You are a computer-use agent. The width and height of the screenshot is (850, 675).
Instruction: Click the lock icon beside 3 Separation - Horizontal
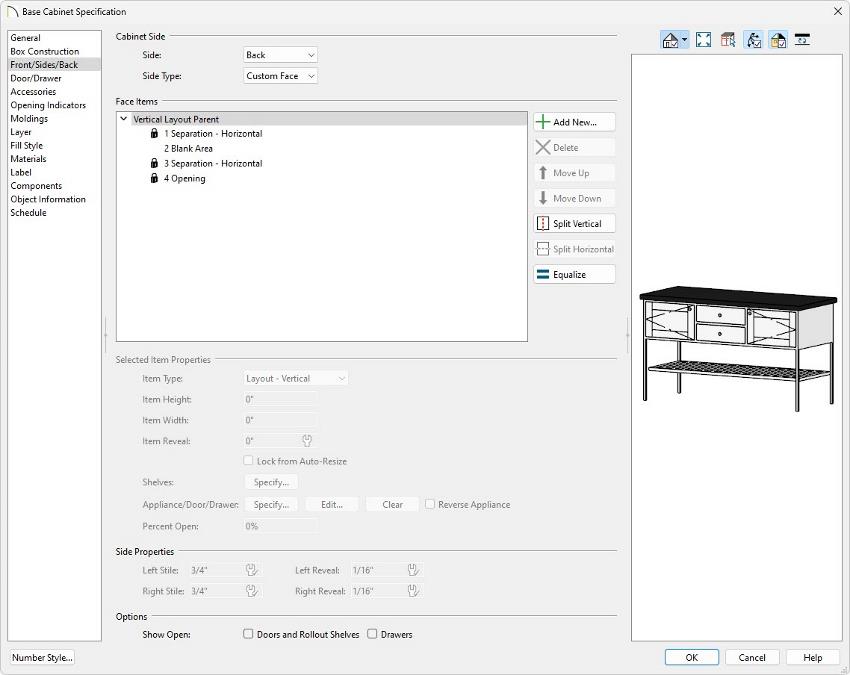(154, 164)
